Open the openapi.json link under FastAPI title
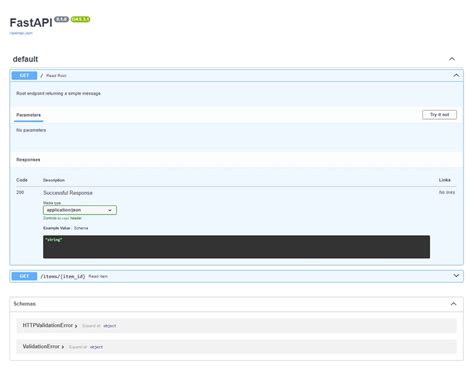The width and height of the screenshot is (474, 371). (21, 33)
